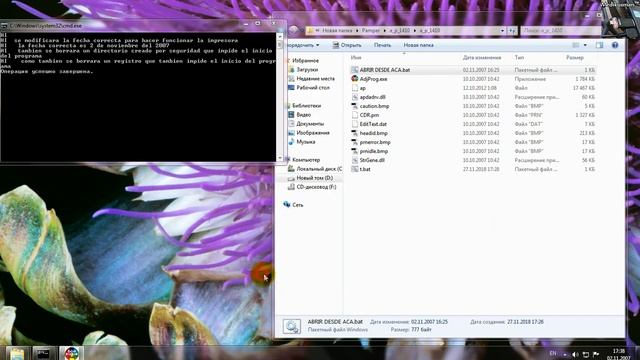Click scroll down arrow in cmd window
This screenshot has height=360, width=640.
[x=280, y=158]
